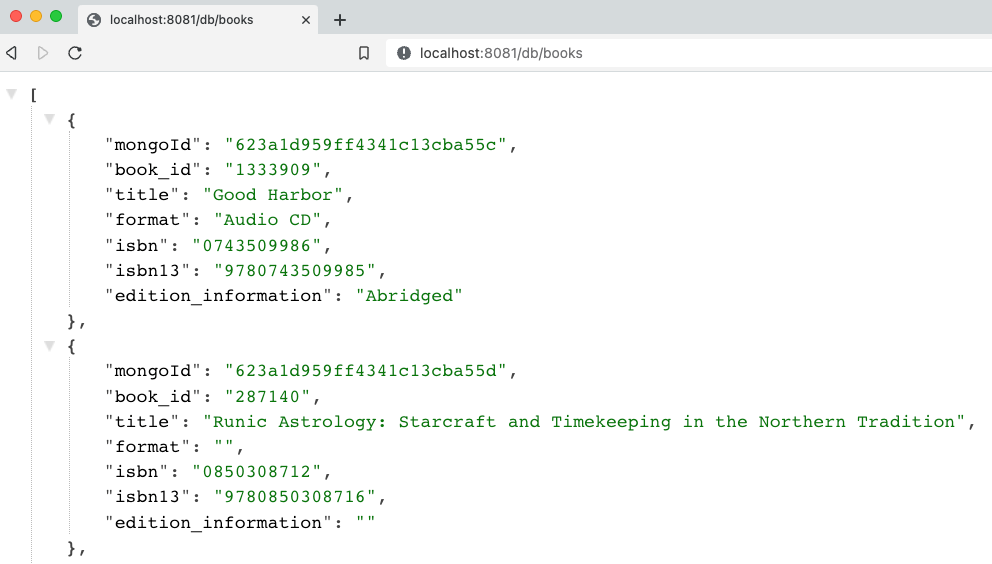Close window with red button

[x=16, y=16]
